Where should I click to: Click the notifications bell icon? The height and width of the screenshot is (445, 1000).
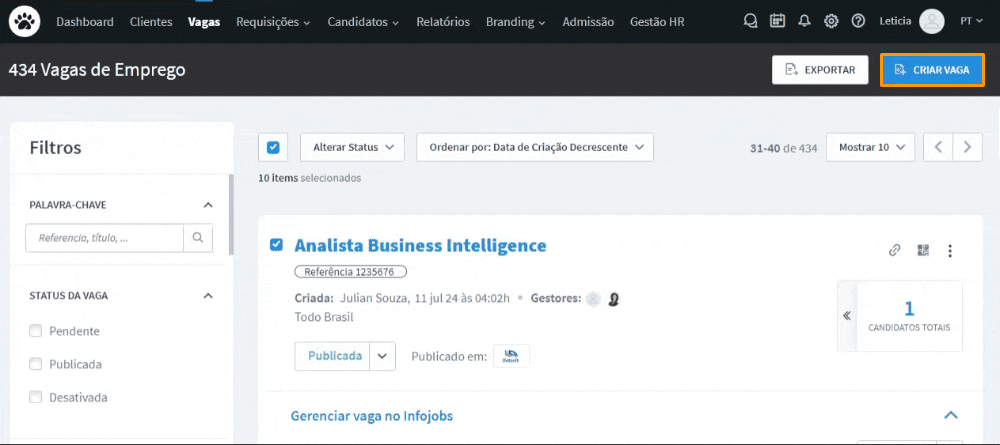tap(804, 21)
